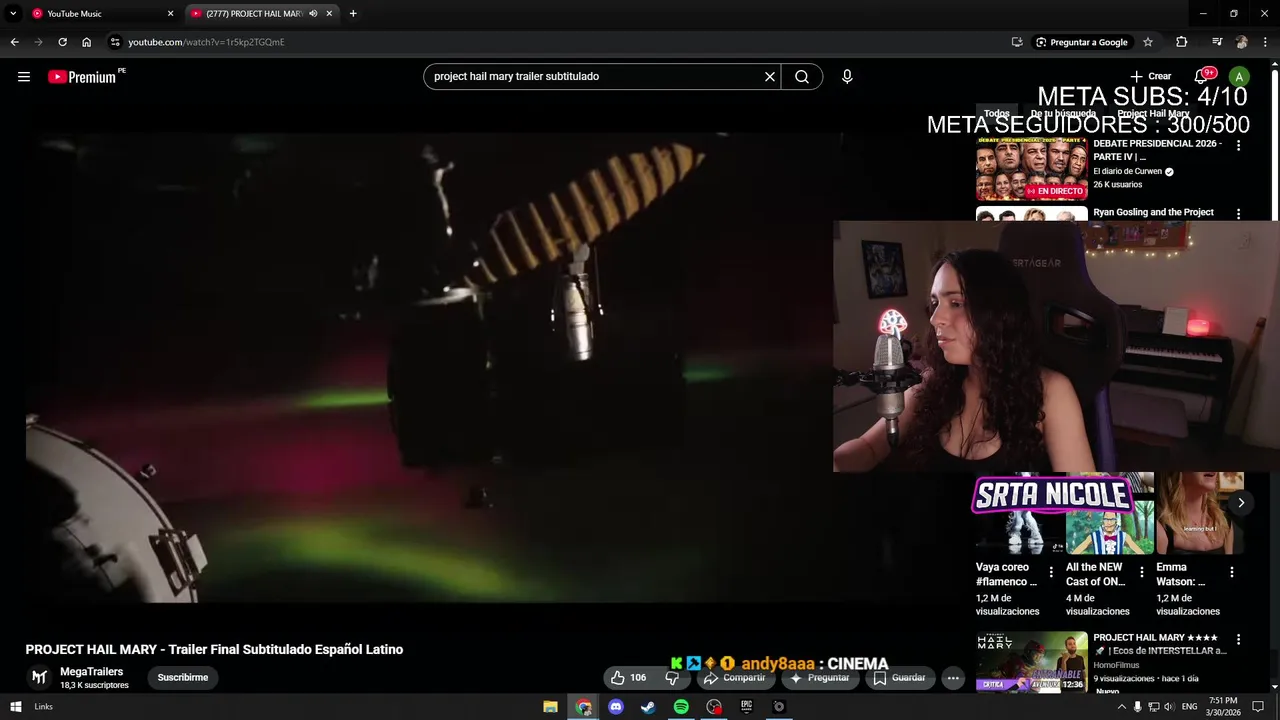
Task: Open options for Ryan Gosling video
Action: tap(1238, 214)
